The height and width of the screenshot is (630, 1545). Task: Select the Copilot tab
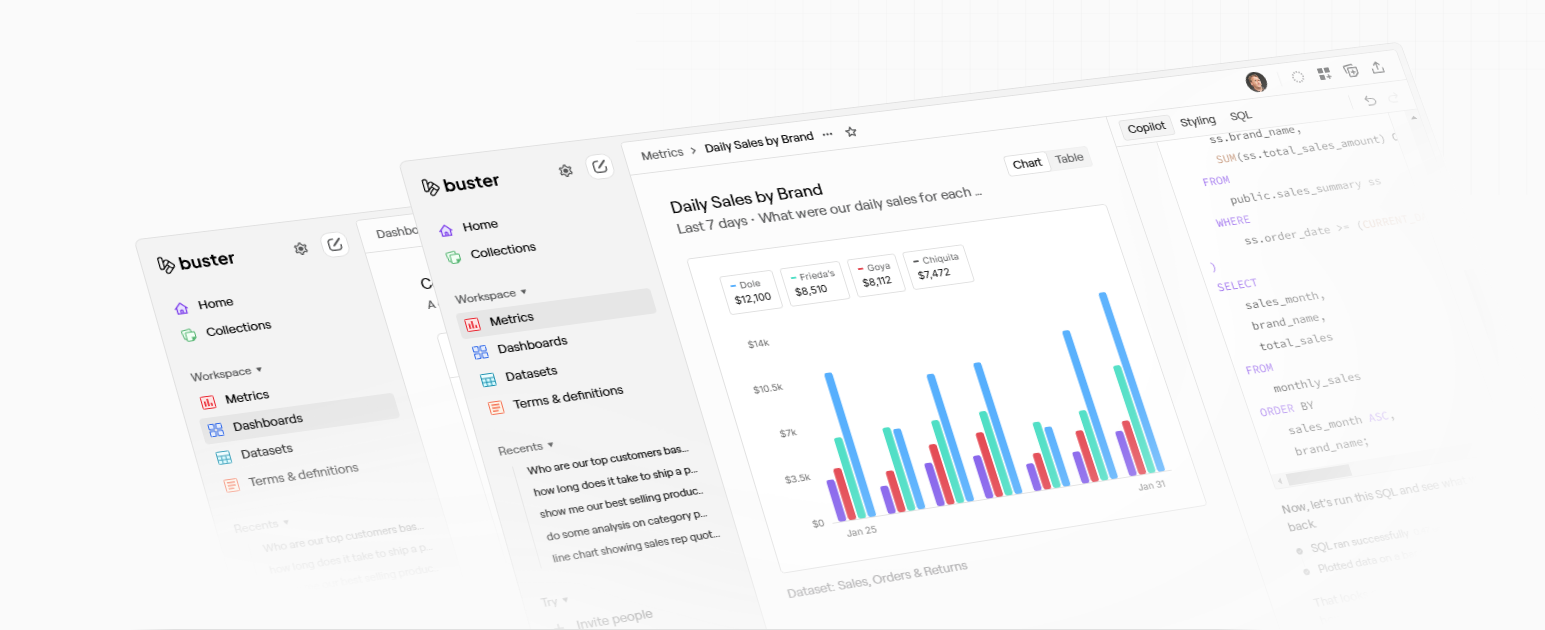point(1146,127)
